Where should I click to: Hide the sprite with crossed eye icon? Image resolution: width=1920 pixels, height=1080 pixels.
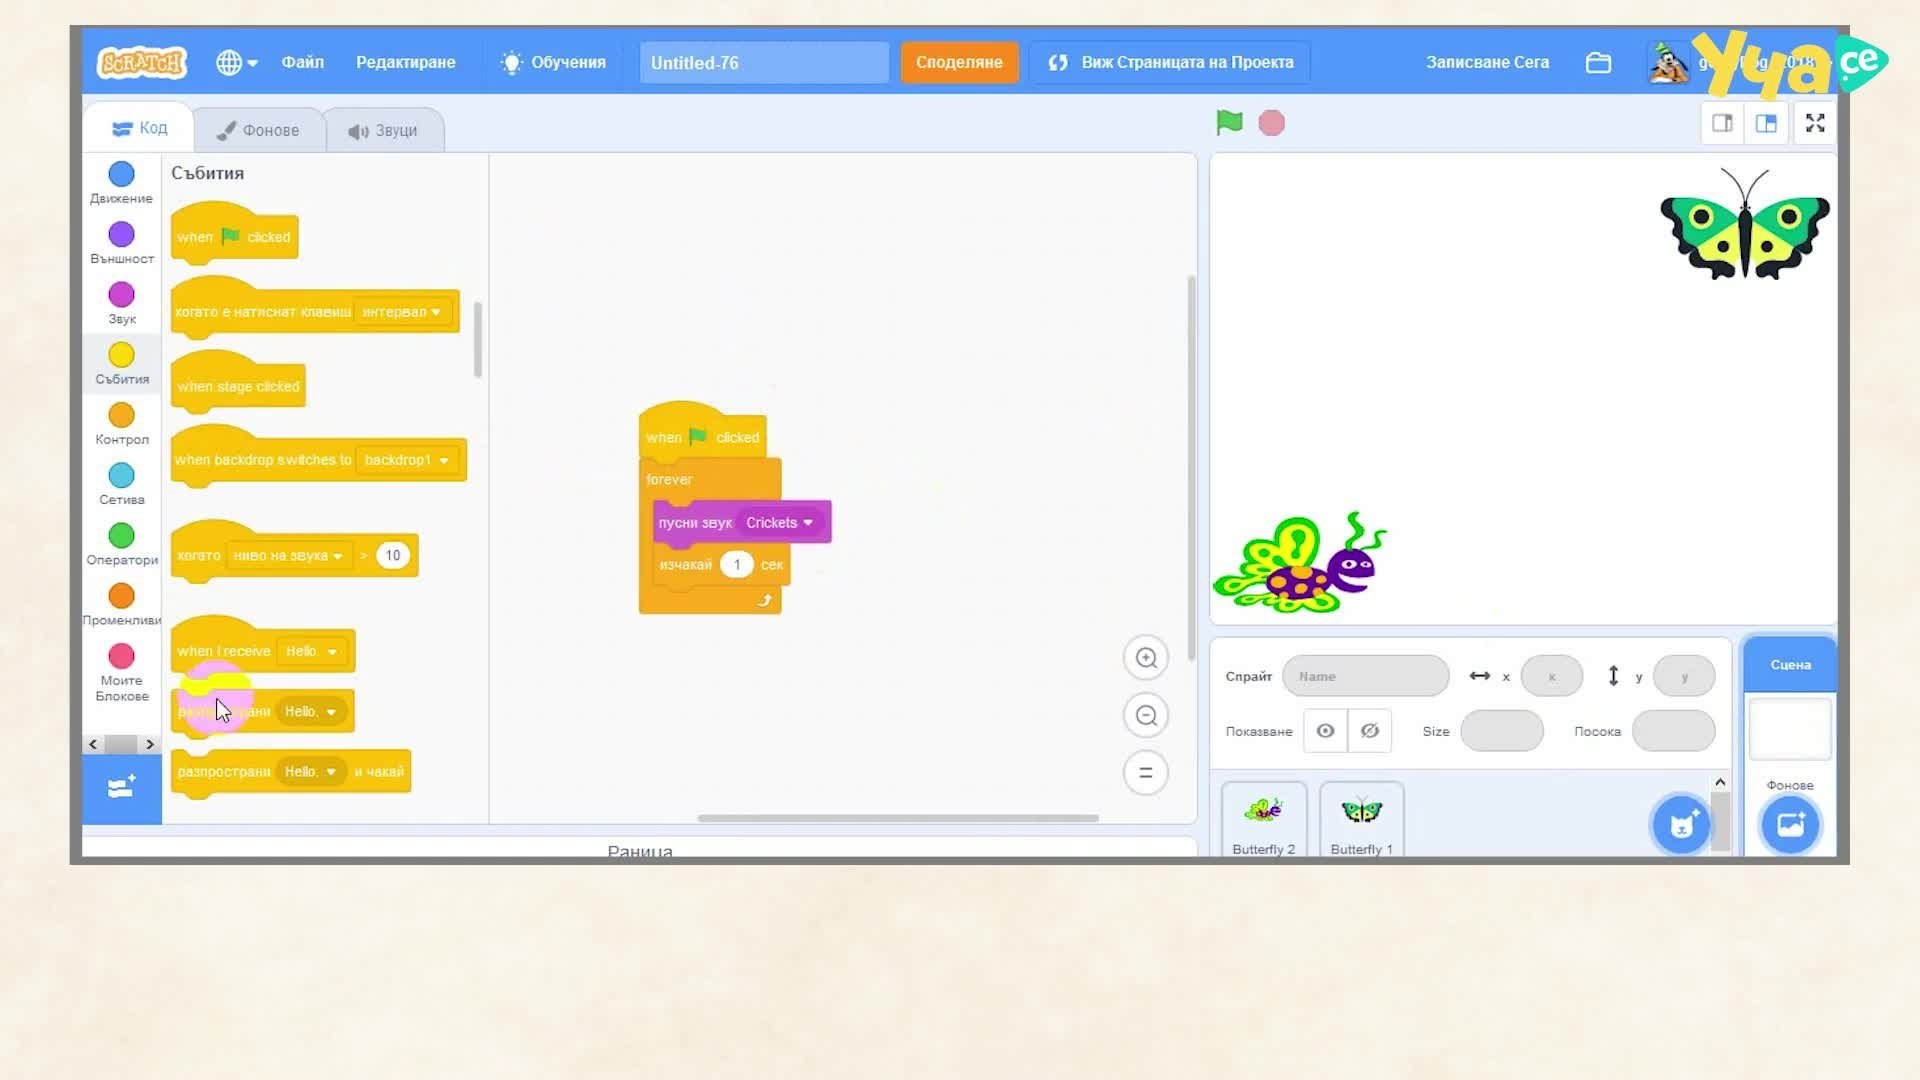(1370, 731)
